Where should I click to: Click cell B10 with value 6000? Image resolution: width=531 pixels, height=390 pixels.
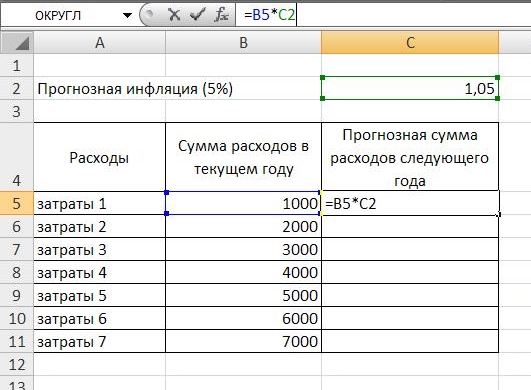[243, 319]
